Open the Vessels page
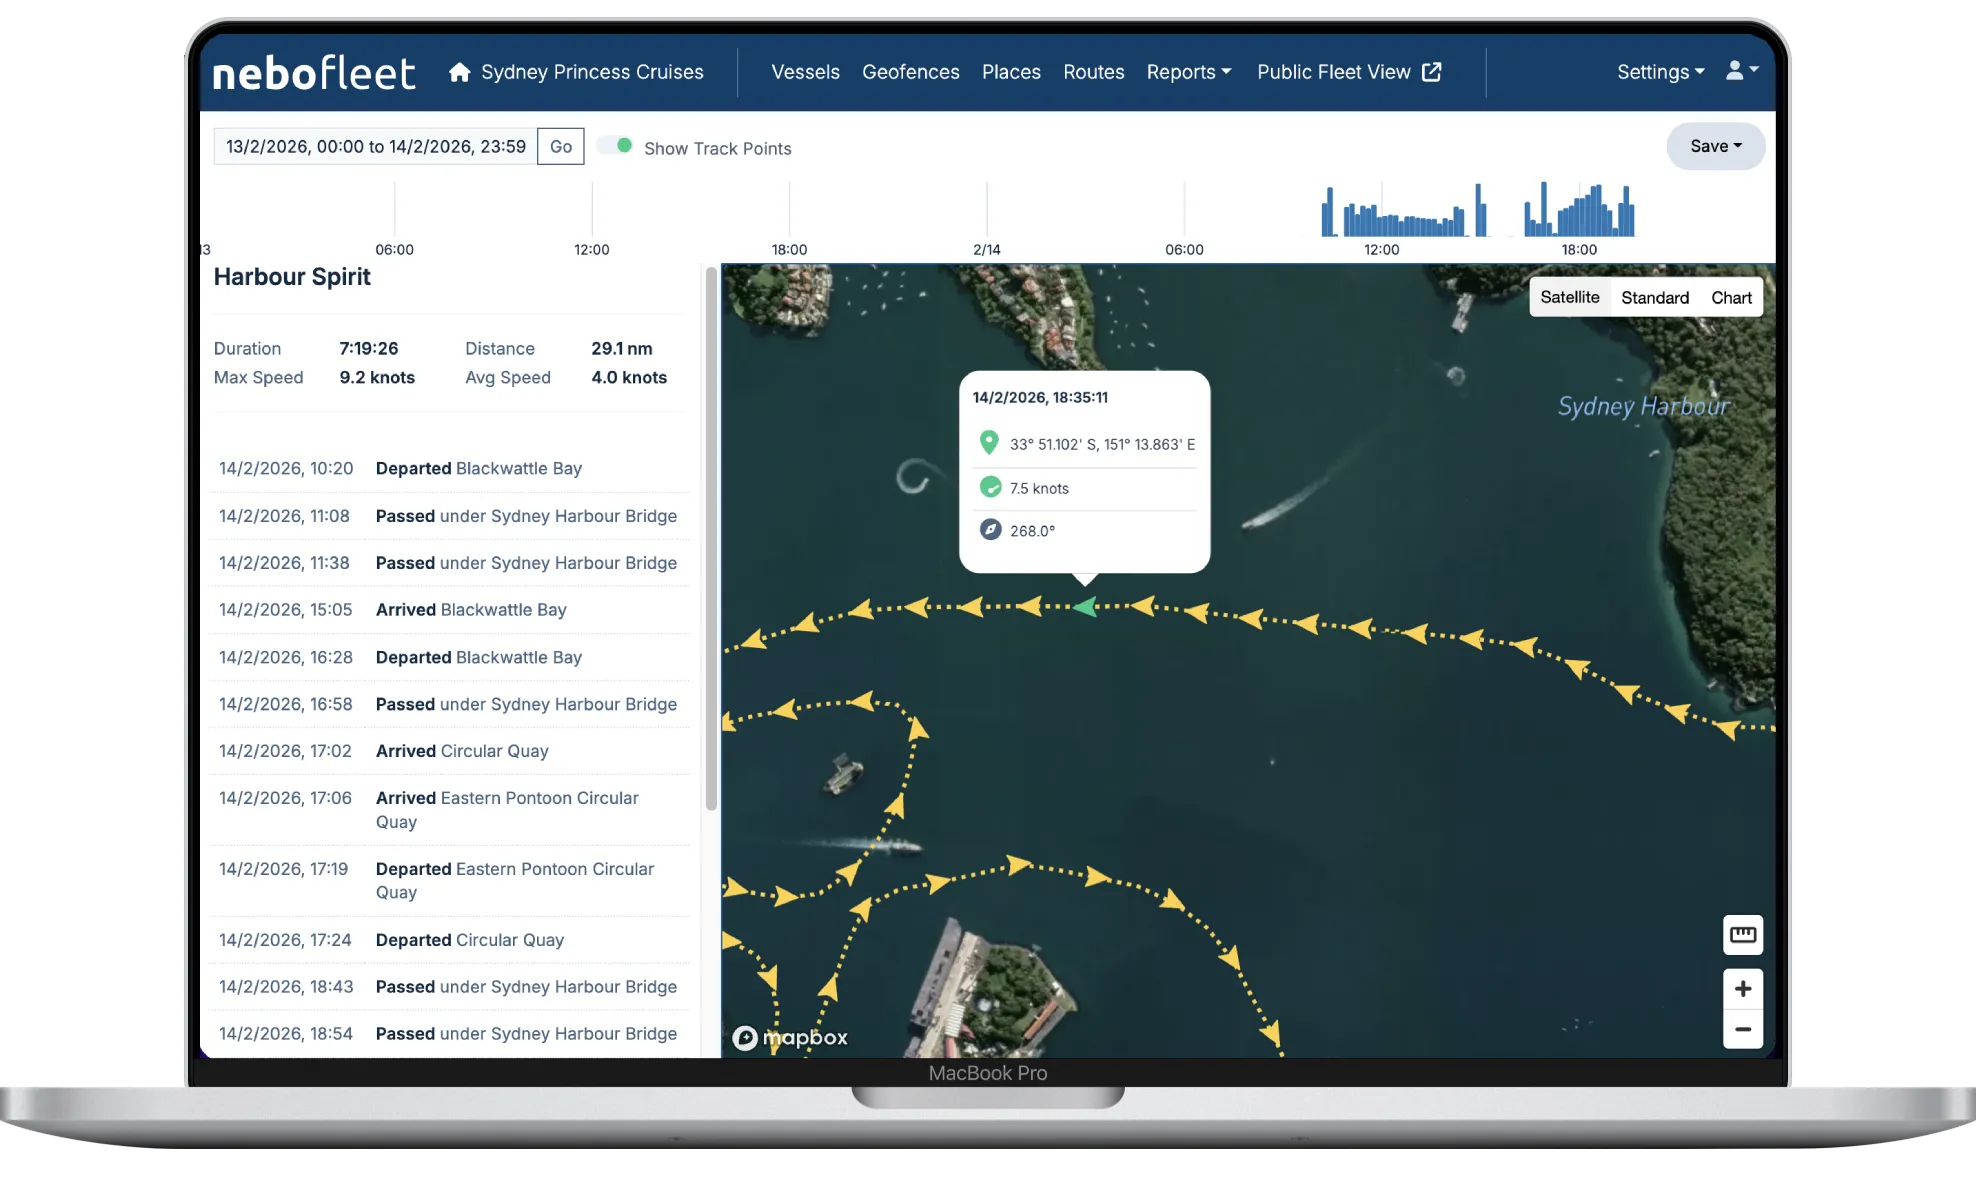The width and height of the screenshot is (1976, 1177). 805,72
